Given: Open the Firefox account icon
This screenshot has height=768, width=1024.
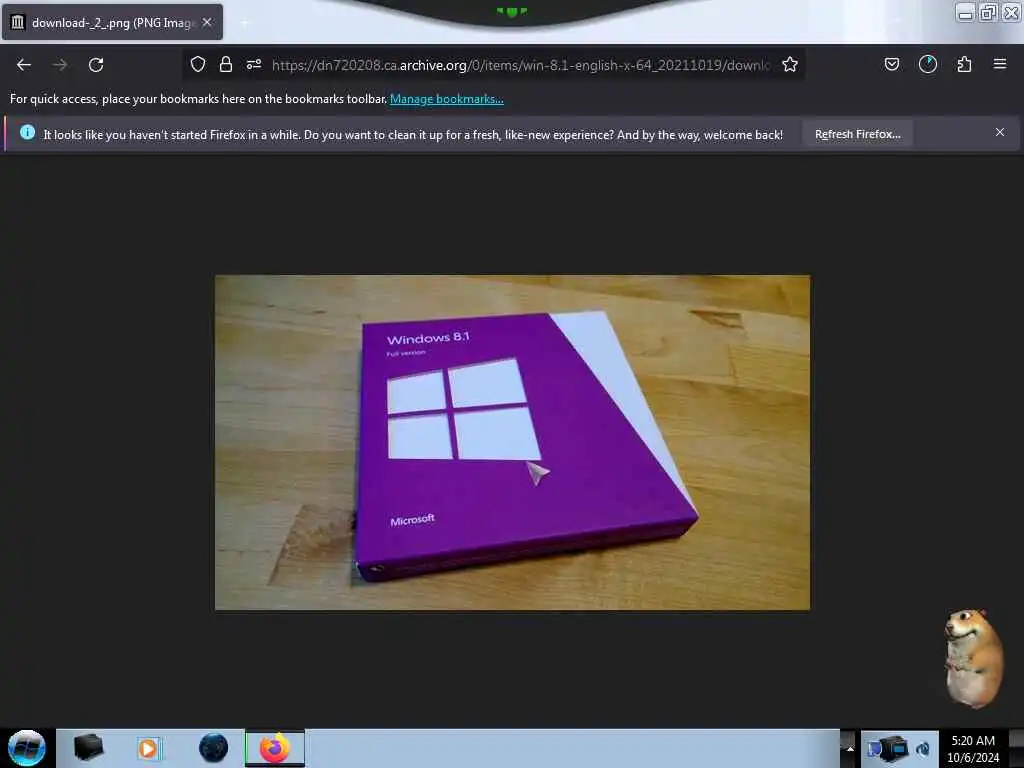Looking at the screenshot, I should [928, 64].
